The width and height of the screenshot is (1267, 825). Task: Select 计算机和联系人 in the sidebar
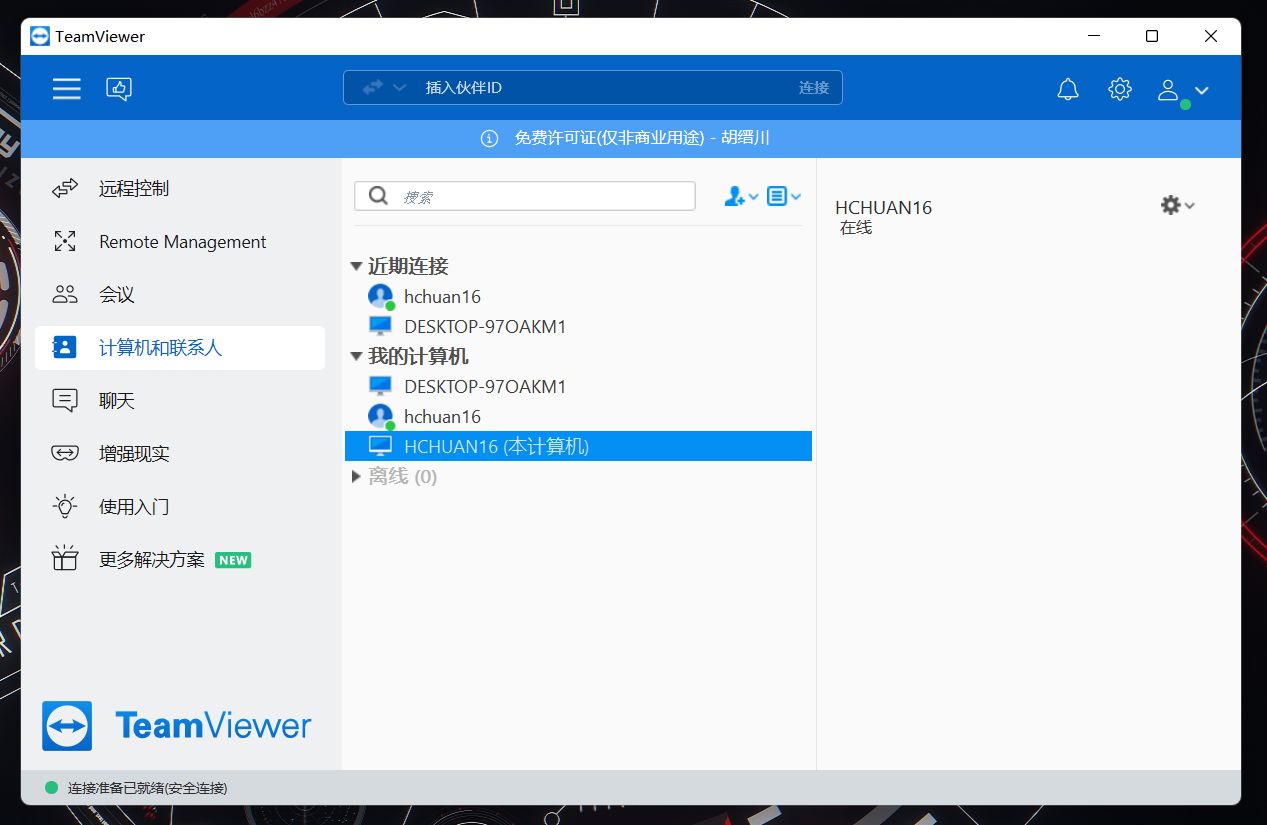tap(180, 348)
